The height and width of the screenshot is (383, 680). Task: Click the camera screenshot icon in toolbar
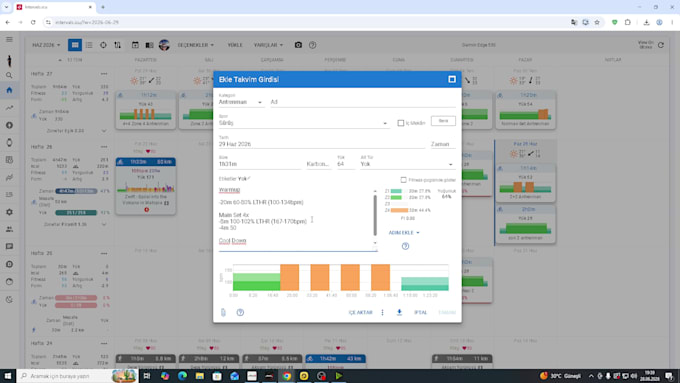coord(298,45)
